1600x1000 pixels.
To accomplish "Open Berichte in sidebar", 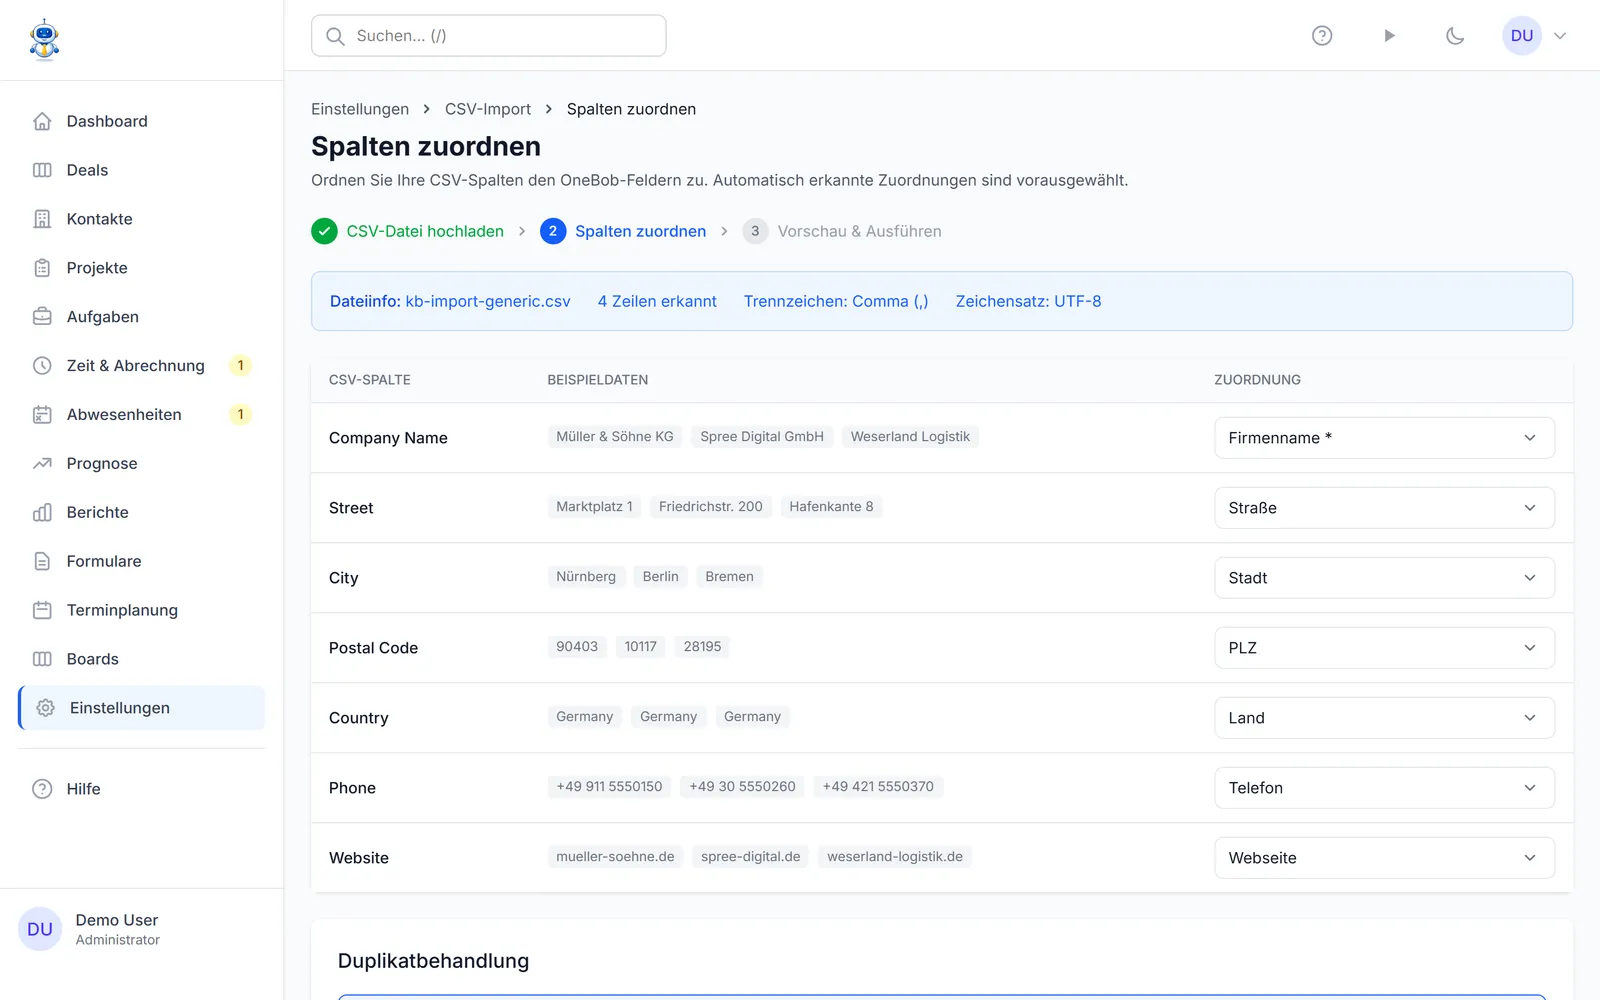I will click(141, 513).
